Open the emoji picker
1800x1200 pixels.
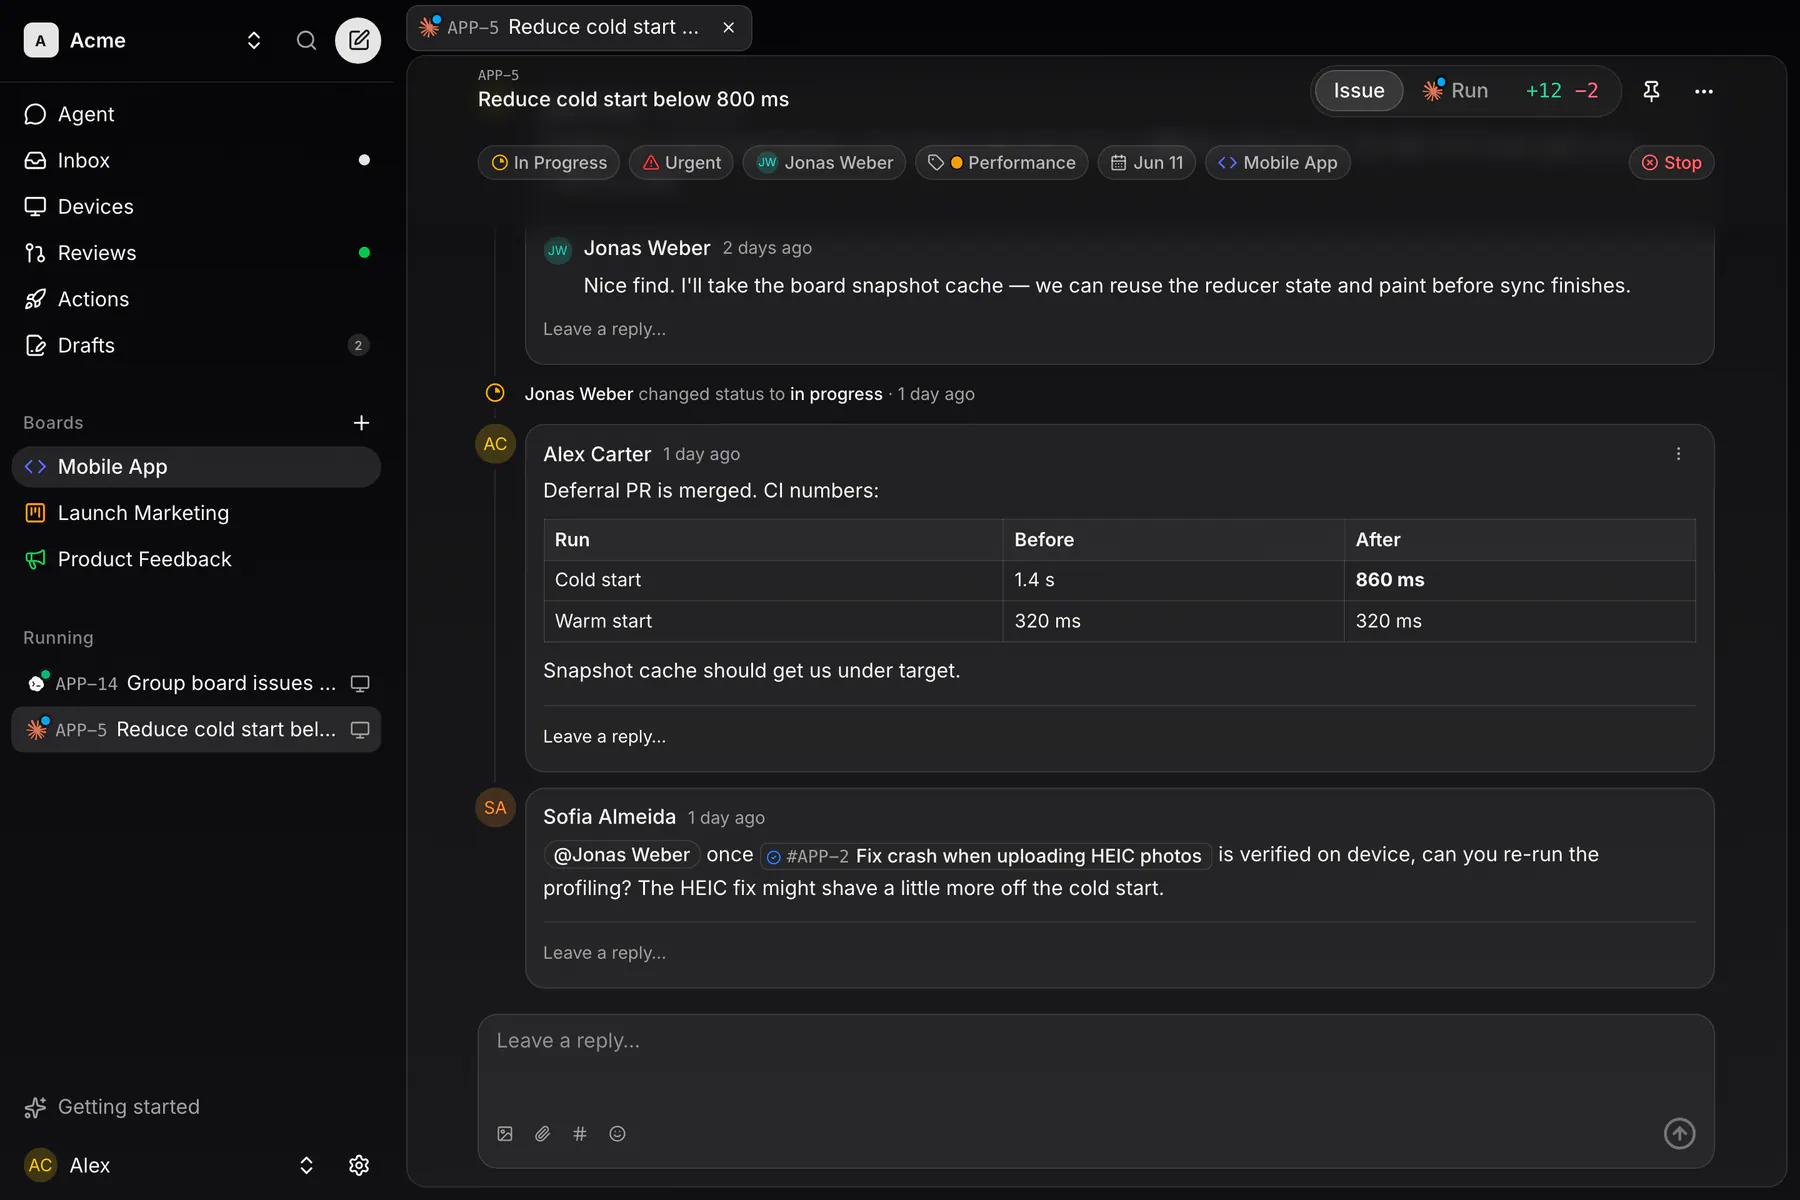click(x=617, y=1134)
